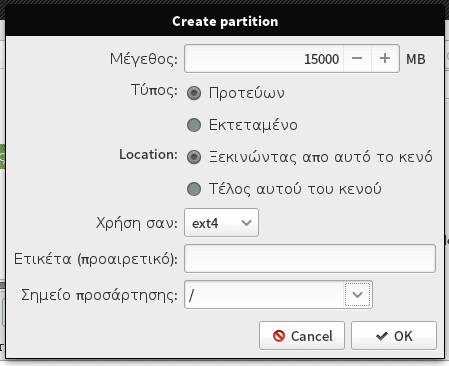Viewport: 449px width, 366px height.
Task: Click the size field showing 15000
Action: coord(264,59)
